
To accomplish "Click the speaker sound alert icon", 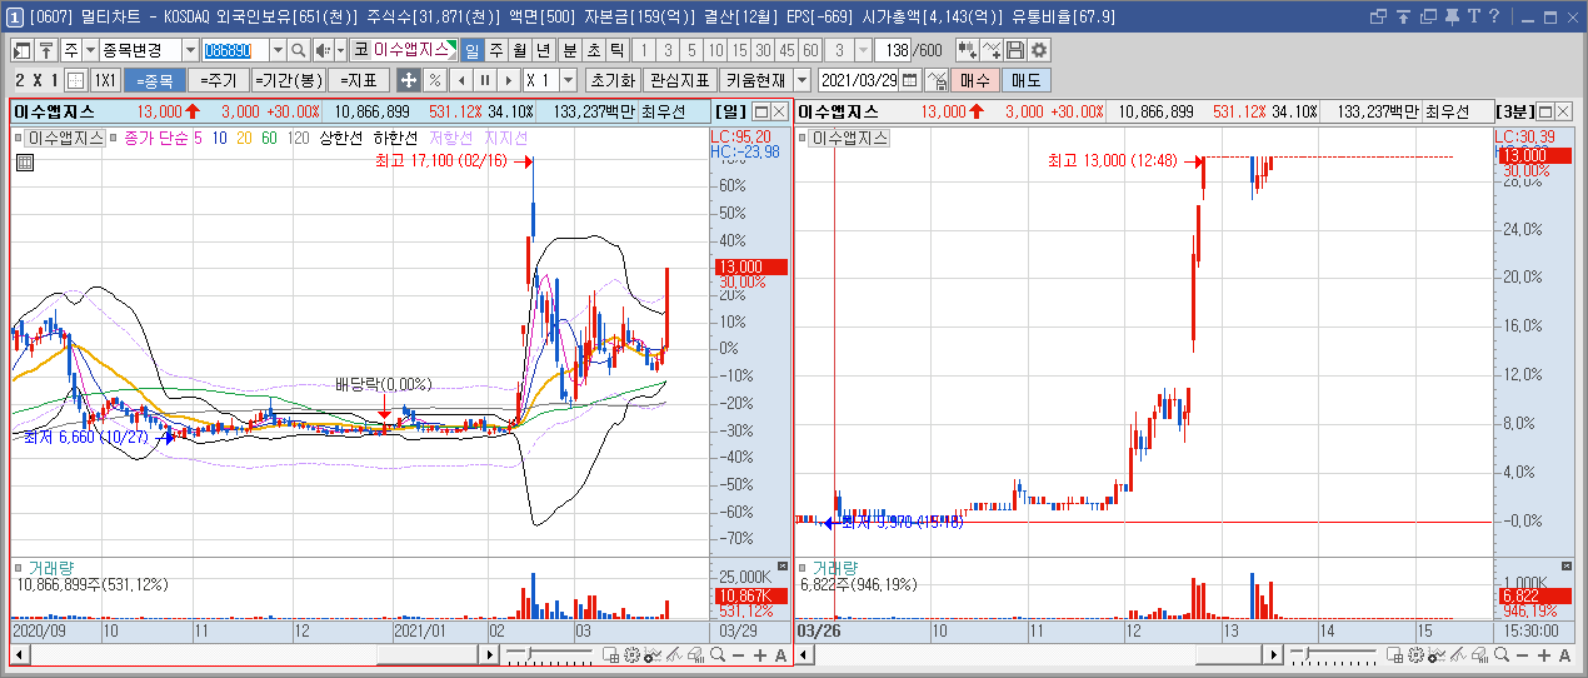I will pos(323,50).
